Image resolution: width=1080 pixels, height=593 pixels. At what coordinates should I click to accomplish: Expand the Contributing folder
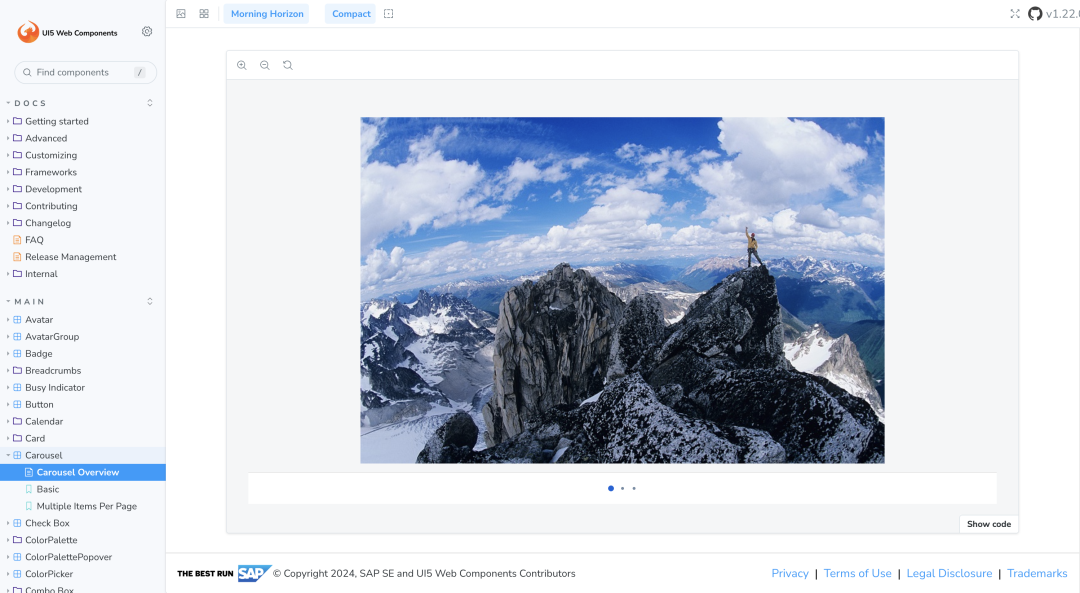(51, 206)
